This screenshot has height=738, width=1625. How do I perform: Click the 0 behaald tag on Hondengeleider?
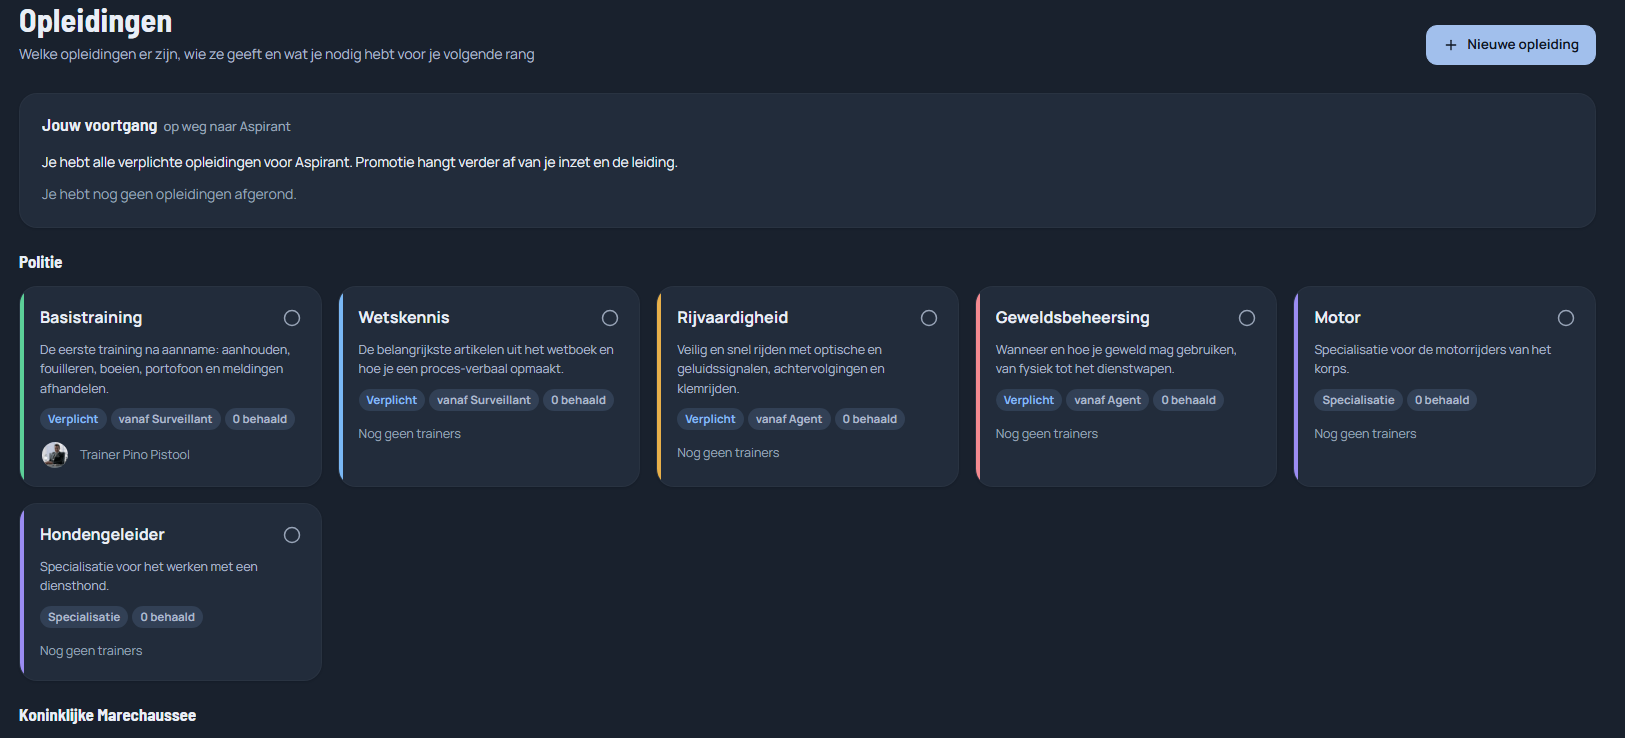[x=168, y=617]
